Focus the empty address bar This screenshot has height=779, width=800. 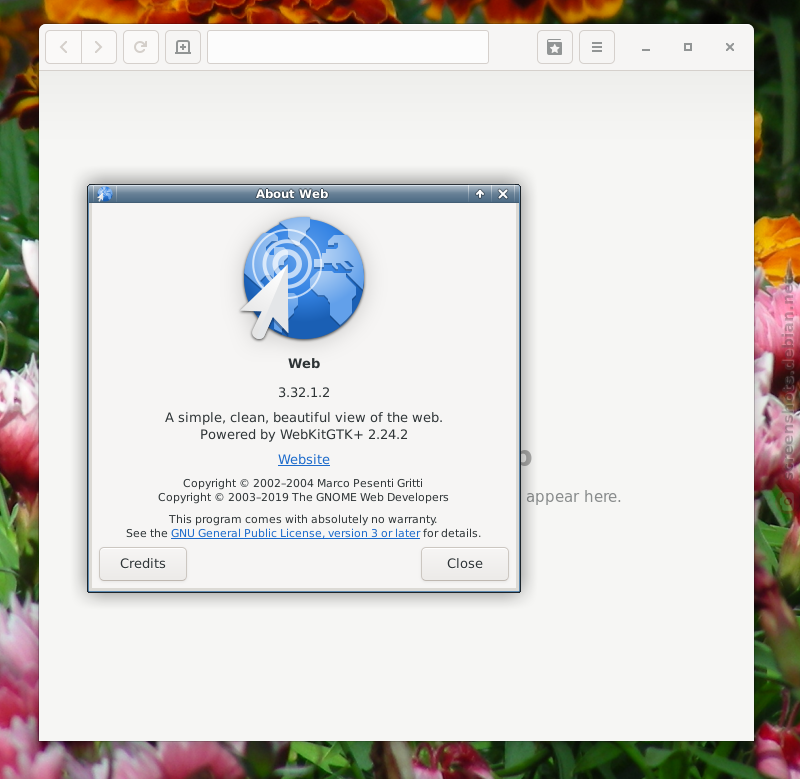(x=348, y=47)
